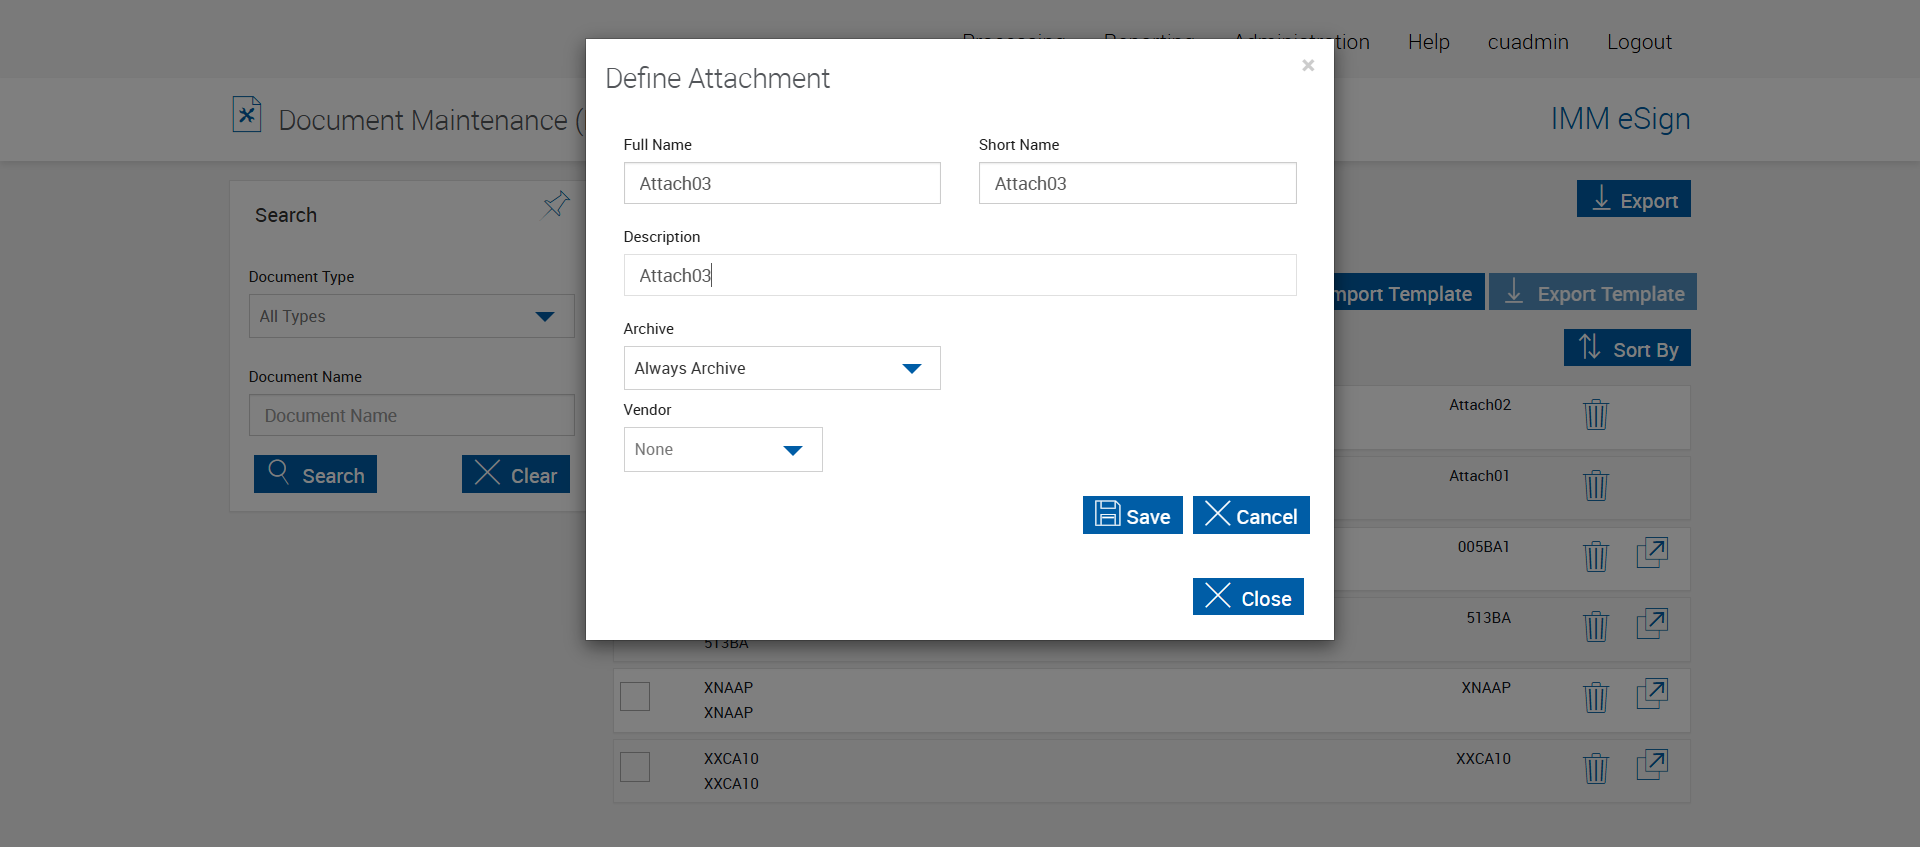The image size is (1920, 847).
Task: Close the Define Attachment dialog with X
Action: pos(1307,65)
